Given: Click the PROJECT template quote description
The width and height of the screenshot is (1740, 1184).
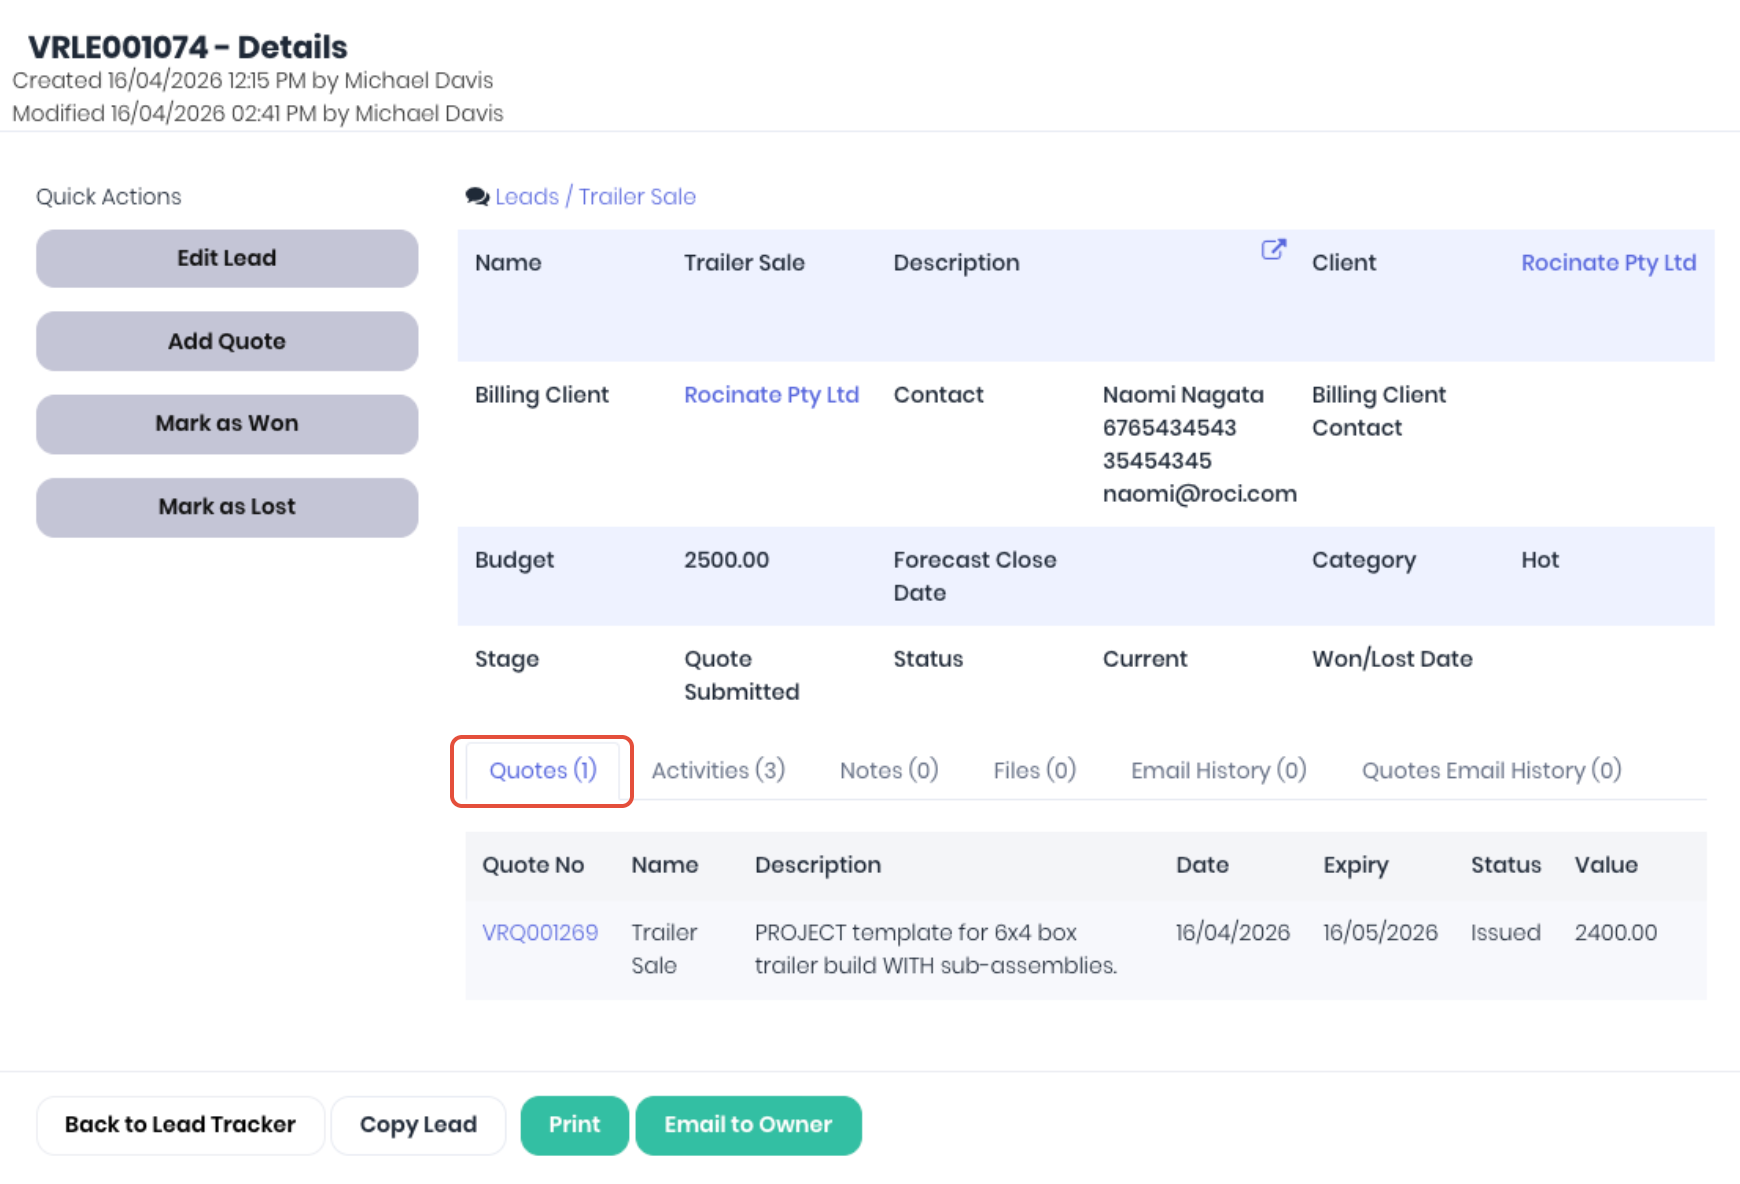Looking at the screenshot, I should pos(935,950).
